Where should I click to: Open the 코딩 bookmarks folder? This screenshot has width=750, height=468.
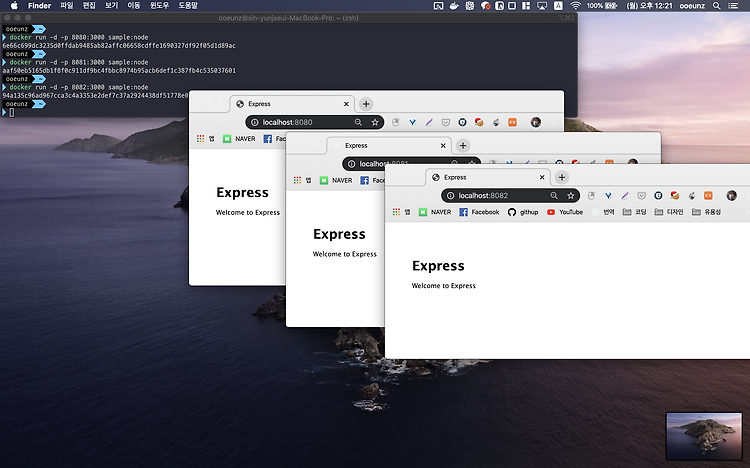click(x=635, y=212)
